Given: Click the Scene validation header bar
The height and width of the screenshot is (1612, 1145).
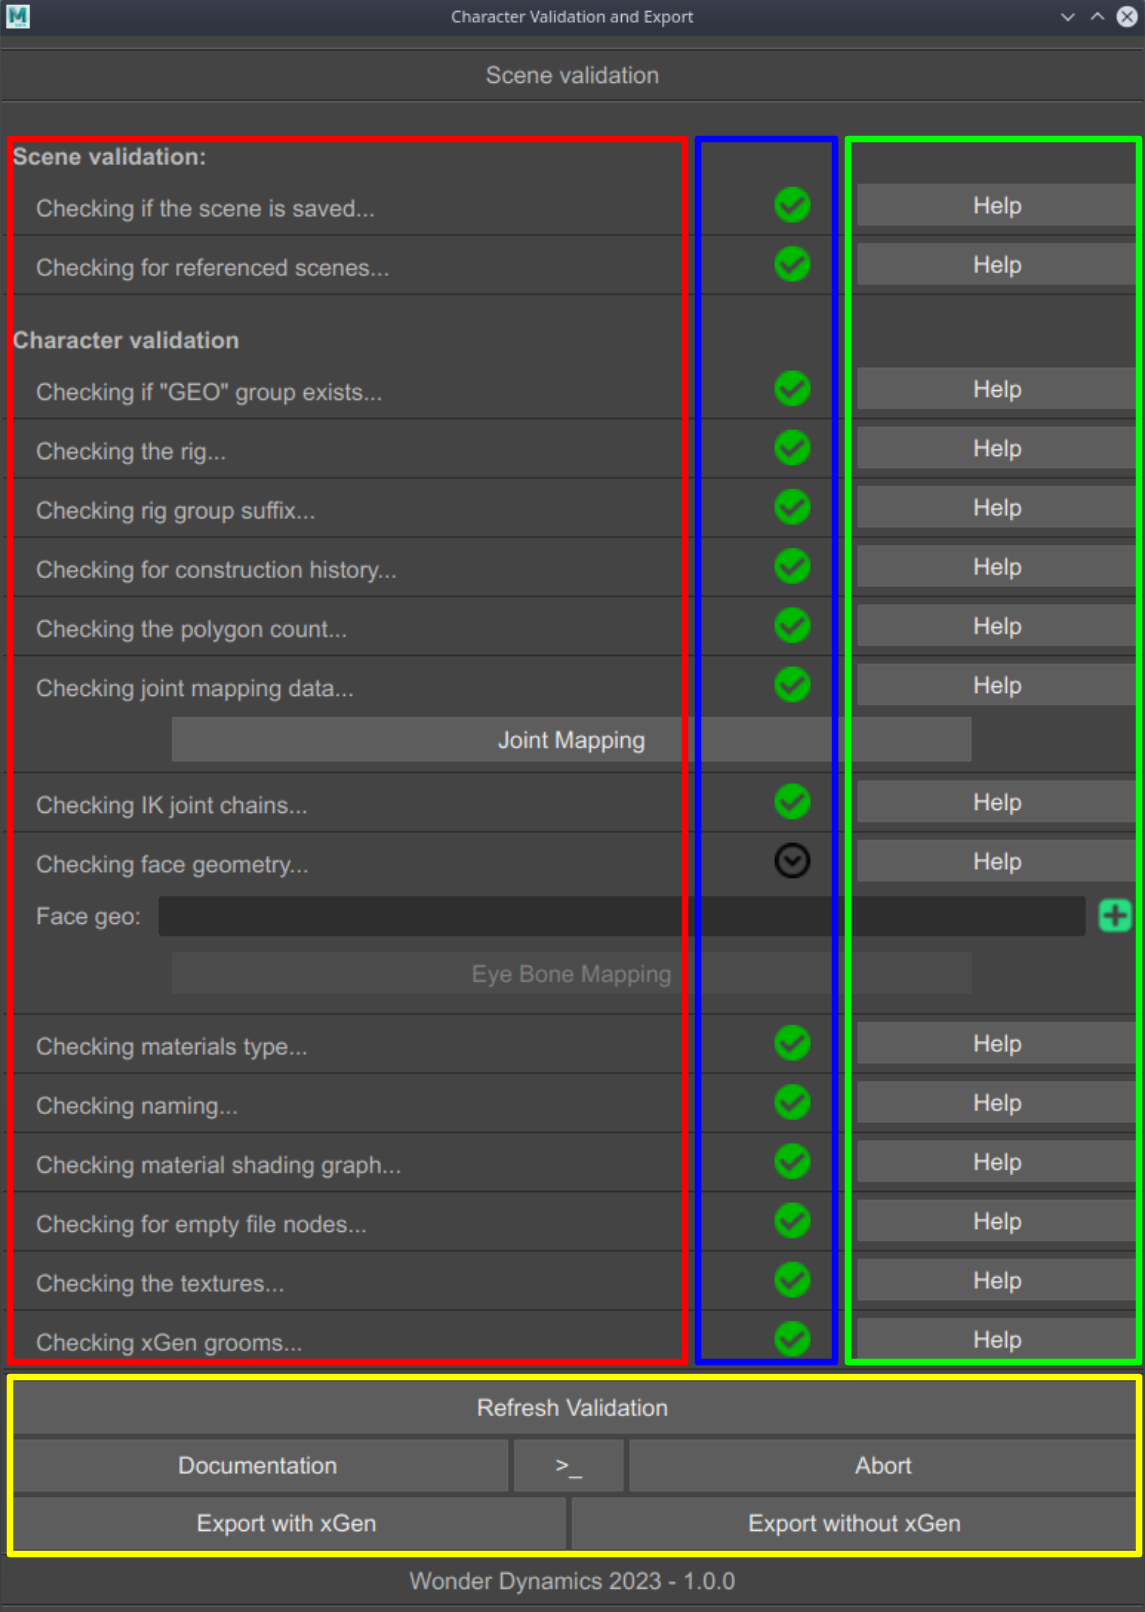Looking at the screenshot, I should [572, 75].
